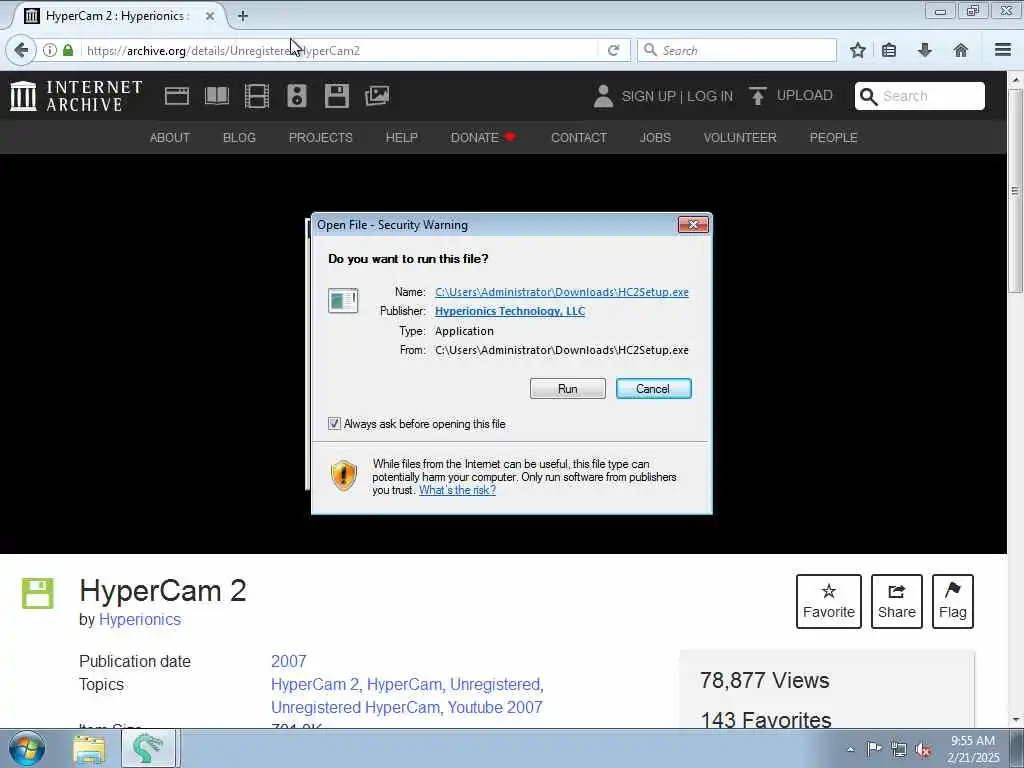Image resolution: width=1024 pixels, height=768 pixels.
Task: Open the PROJECTS menu item
Action: (x=321, y=137)
